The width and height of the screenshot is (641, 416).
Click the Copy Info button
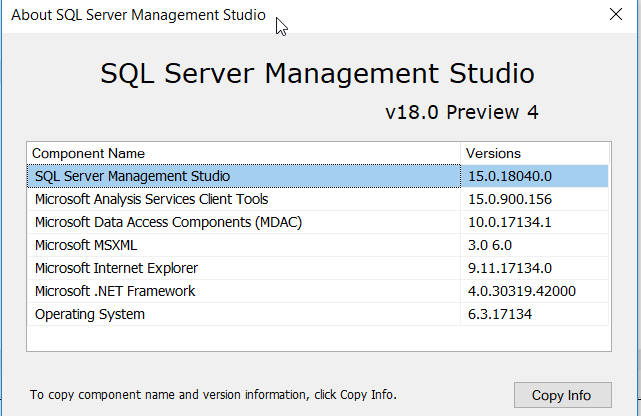tap(561, 395)
